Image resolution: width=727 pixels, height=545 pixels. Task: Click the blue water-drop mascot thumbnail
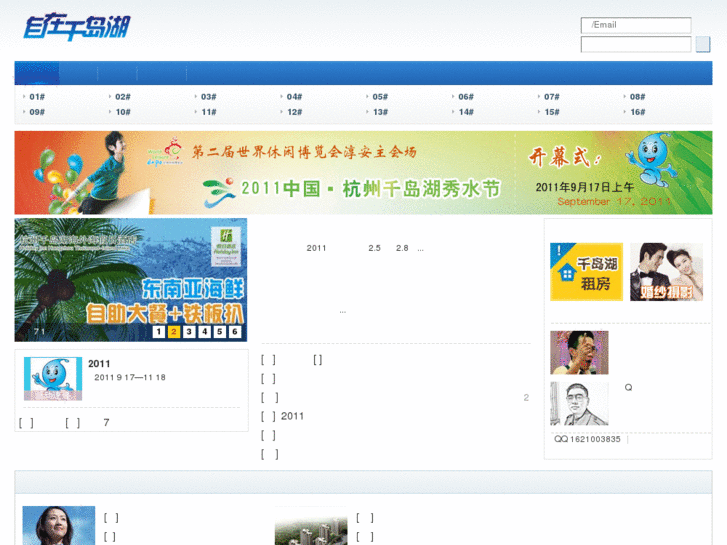(53, 378)
